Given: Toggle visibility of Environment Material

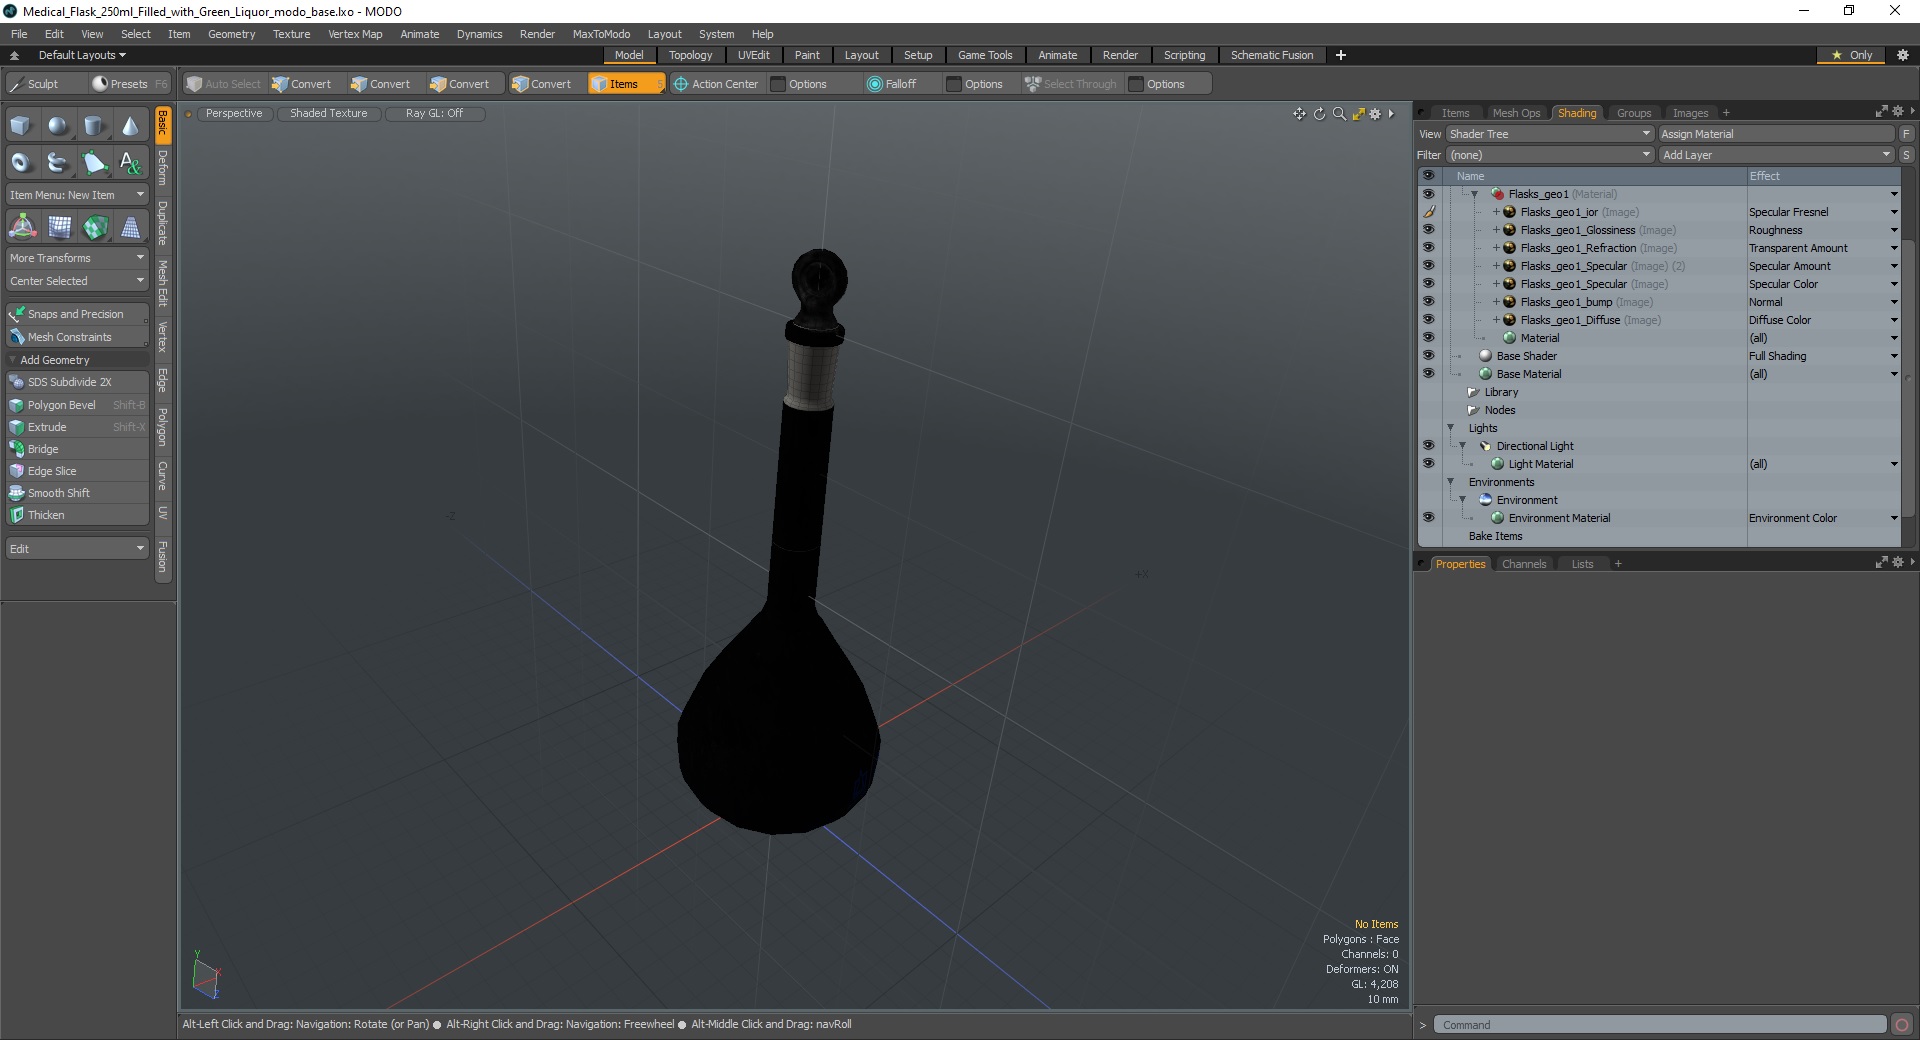Looking at the screenshot, I should click(1428, 518).
